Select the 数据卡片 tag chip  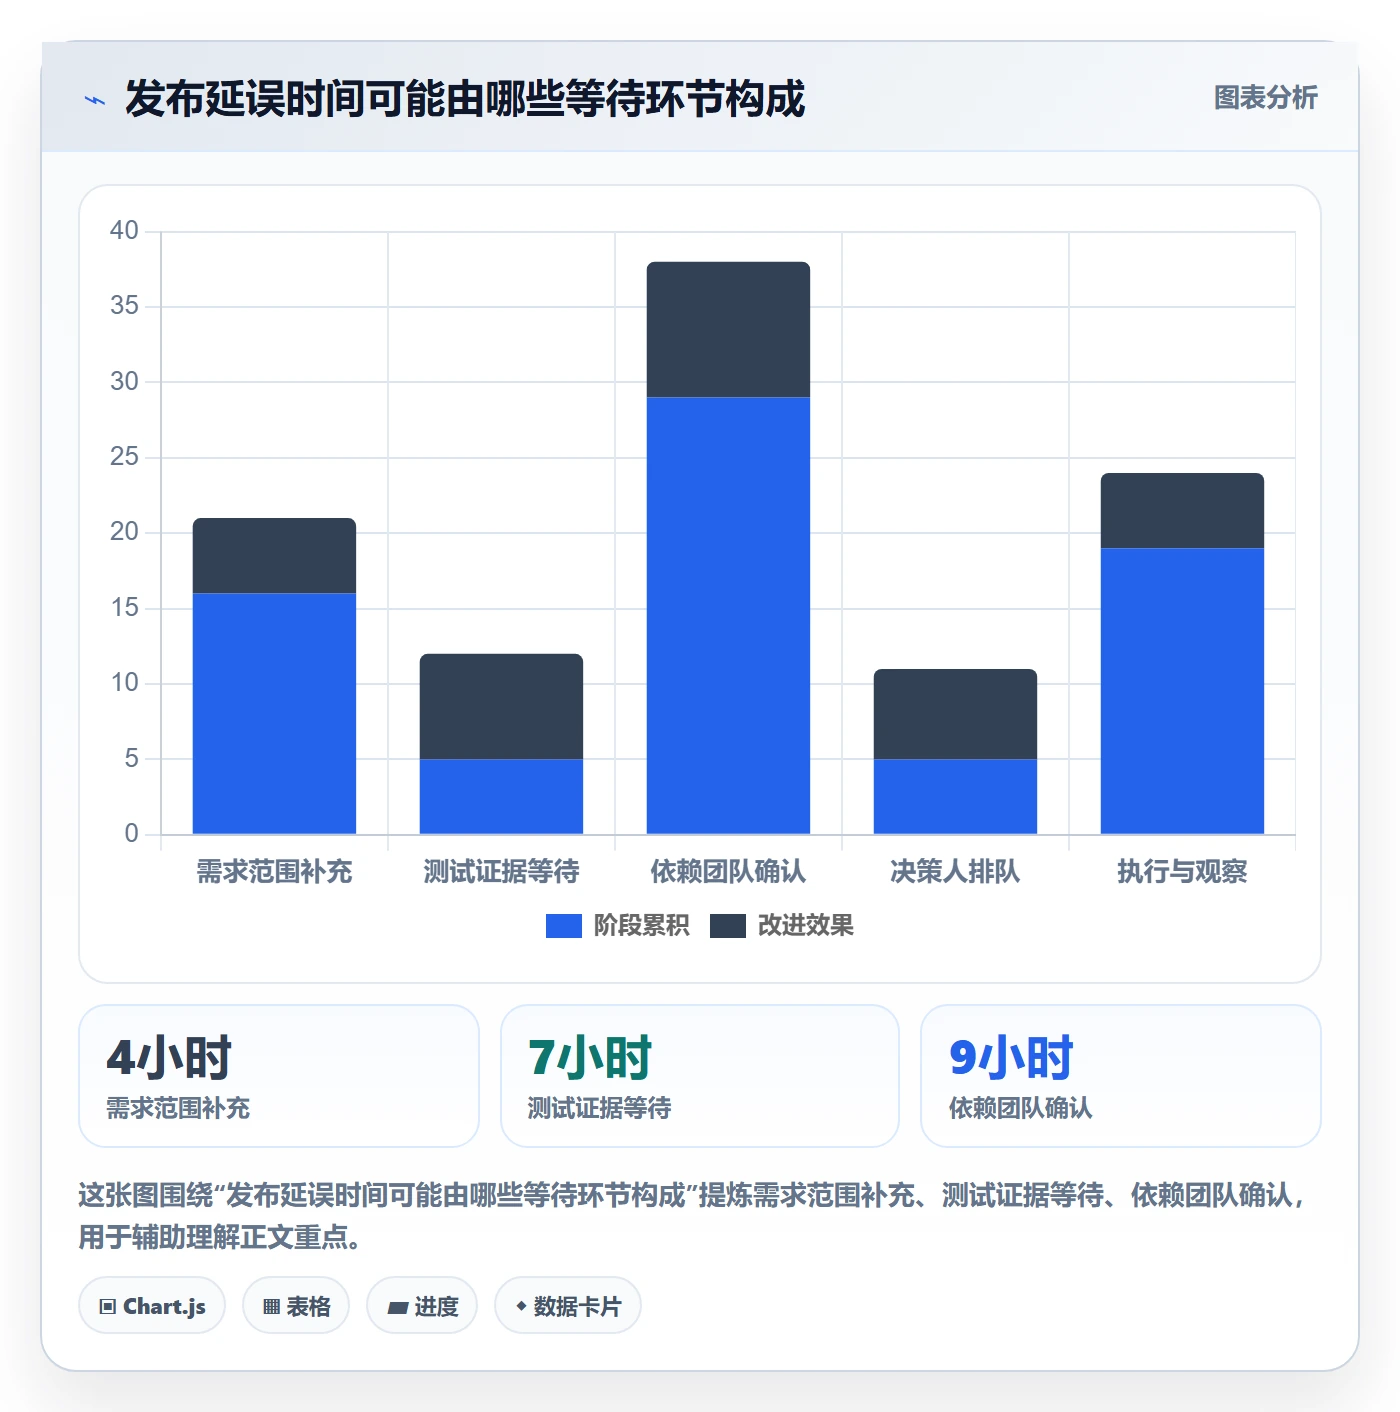[x=568, y=1305]
